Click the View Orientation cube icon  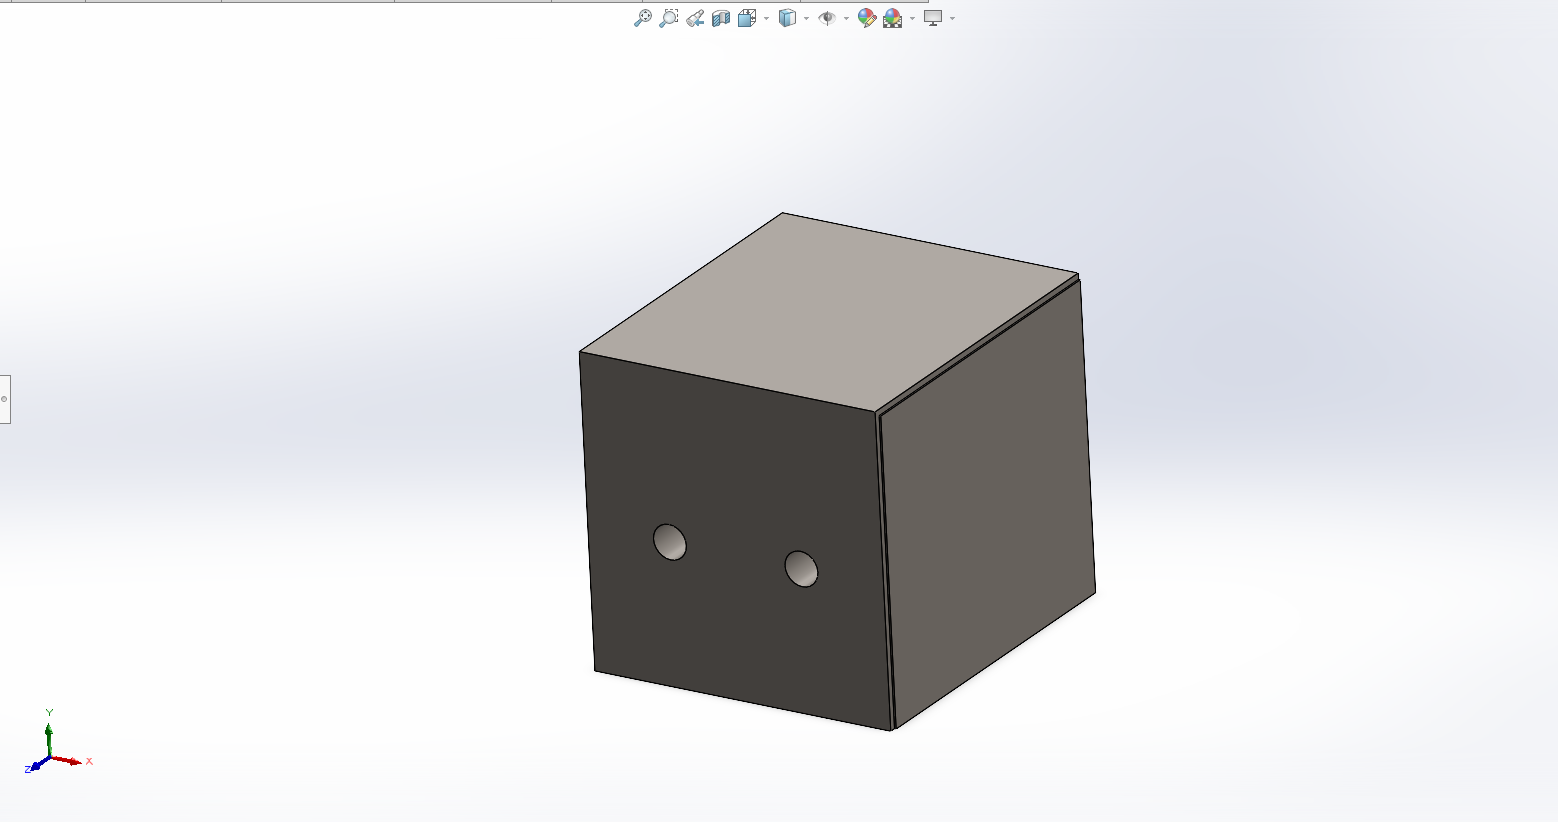pyautogui.click(x=747, y=18)
